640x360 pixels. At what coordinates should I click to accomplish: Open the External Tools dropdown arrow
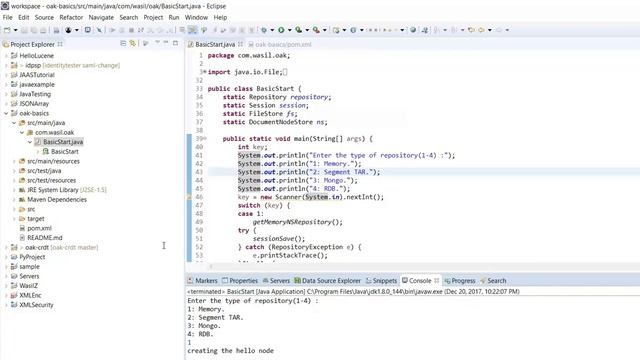pos(325,30)
